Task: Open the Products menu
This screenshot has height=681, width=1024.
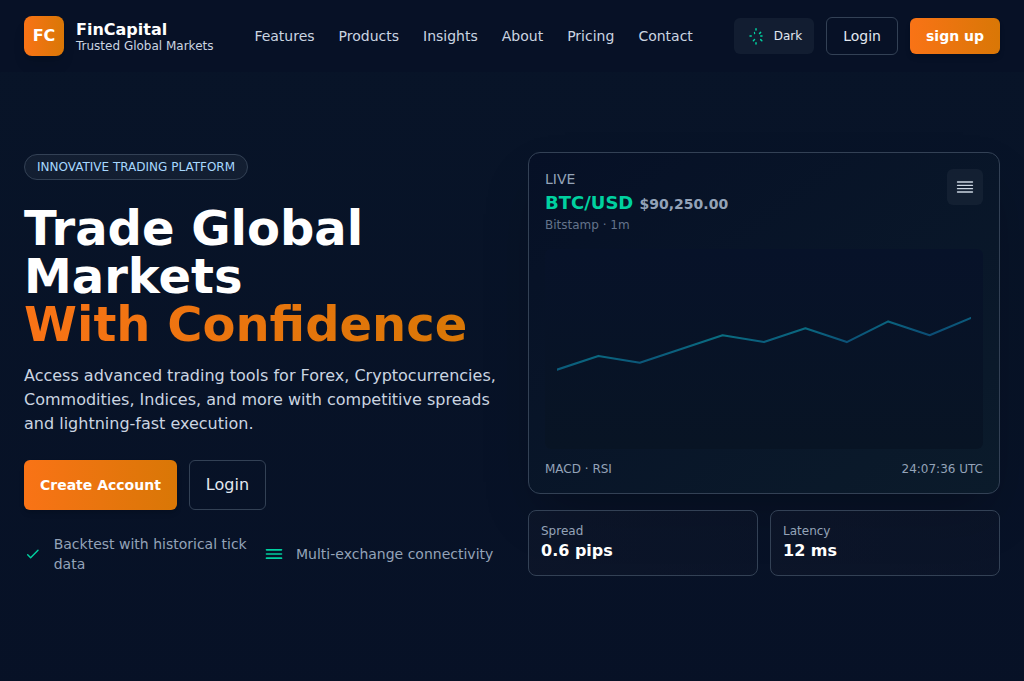Action: tap(368, 36)
